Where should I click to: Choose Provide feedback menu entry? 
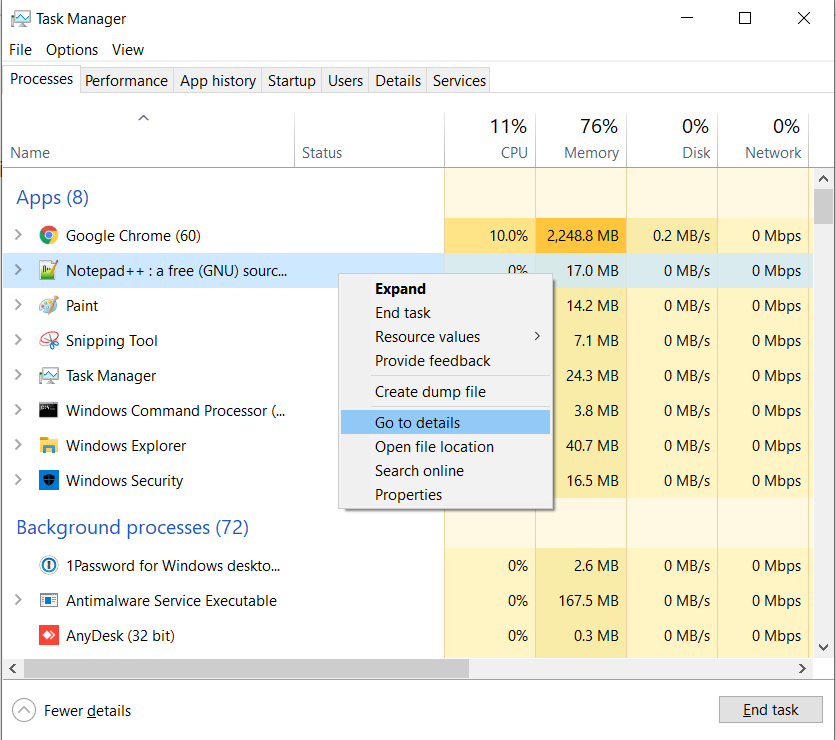pyautogui.click(x=445, y=360)
